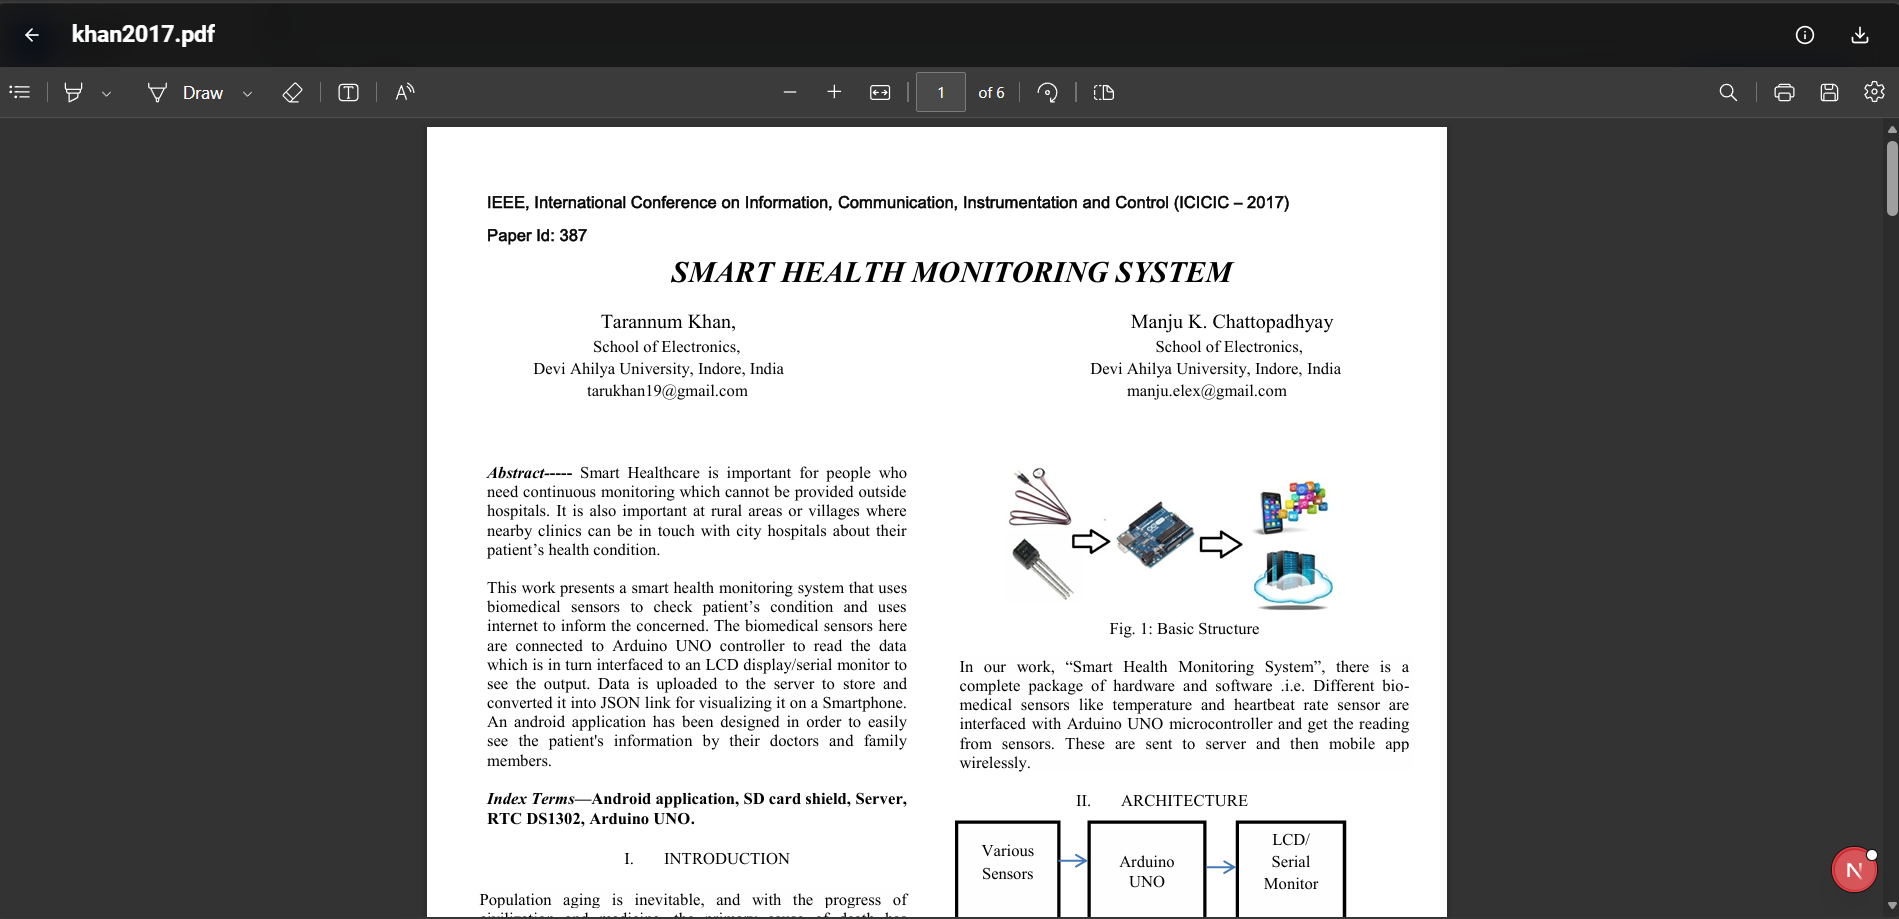Image resolution: width=1899 pixels, height=919 pixels.
Task: Toggle fit to width view
Action: 880,92
